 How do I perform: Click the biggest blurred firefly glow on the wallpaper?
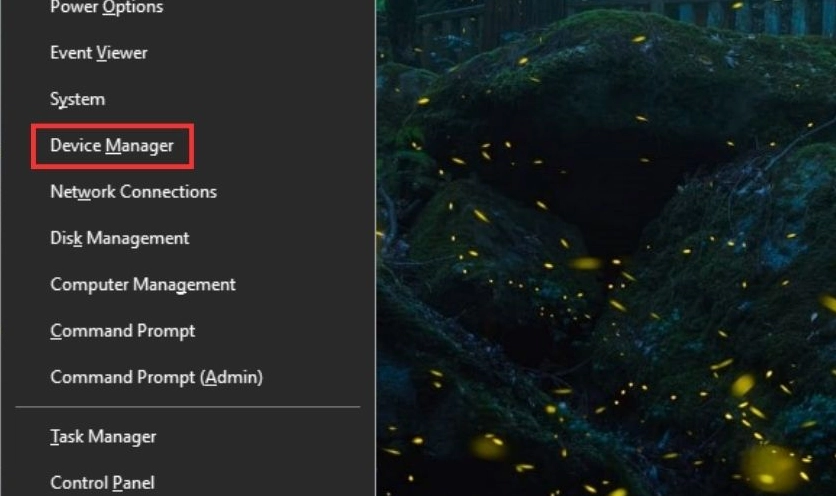tap(771, 466)
